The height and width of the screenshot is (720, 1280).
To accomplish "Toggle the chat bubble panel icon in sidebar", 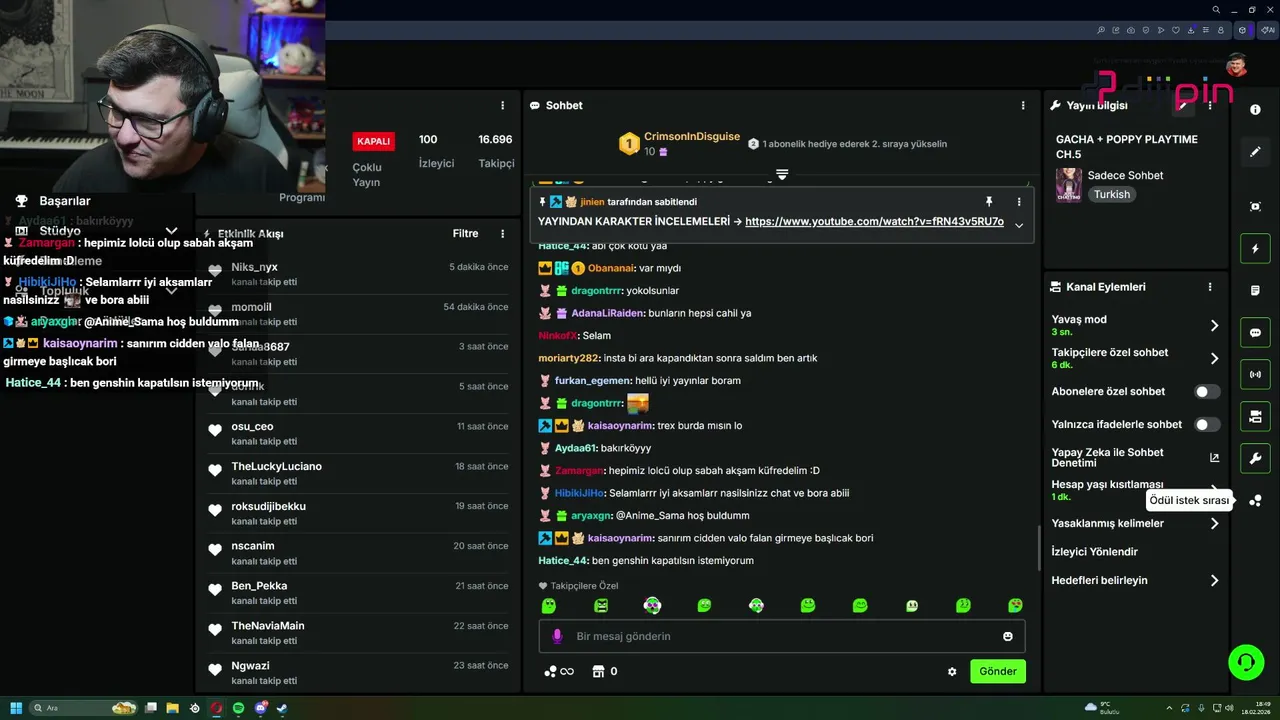I will click(1255, 333).
